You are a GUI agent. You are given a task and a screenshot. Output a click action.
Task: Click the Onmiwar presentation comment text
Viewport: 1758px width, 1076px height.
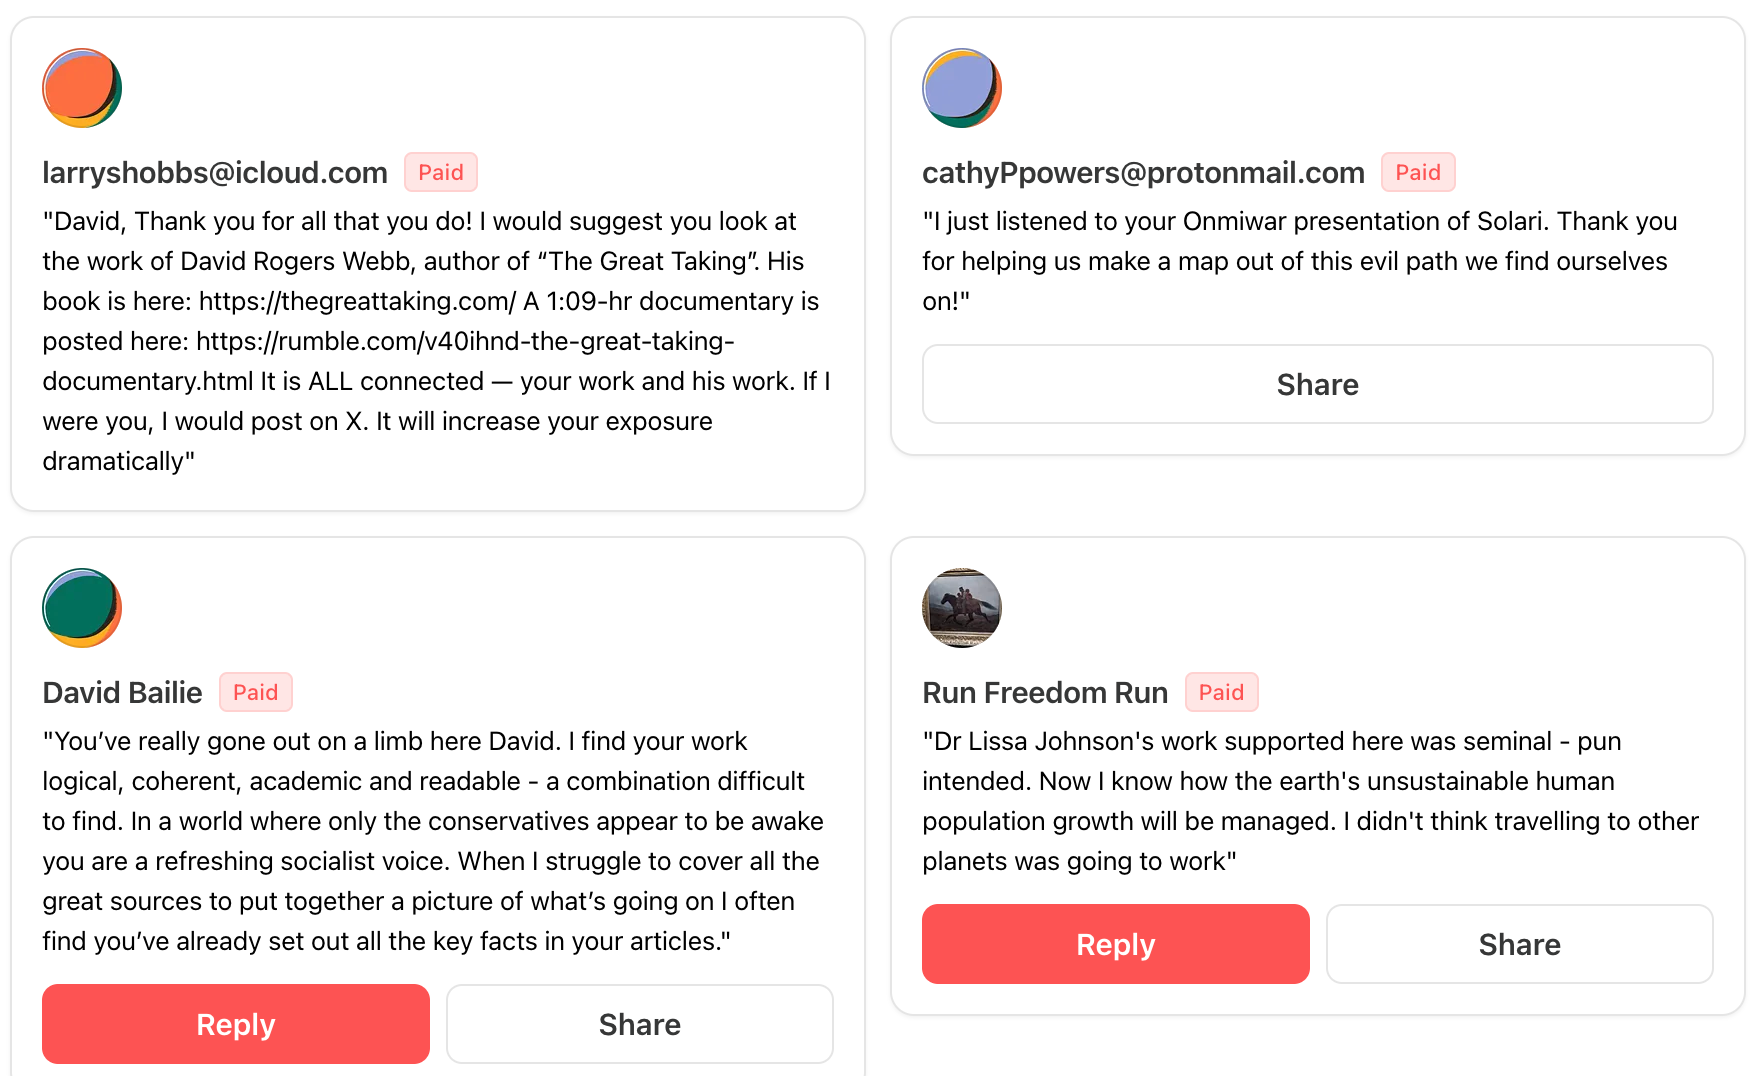[x=1300, y=261]
